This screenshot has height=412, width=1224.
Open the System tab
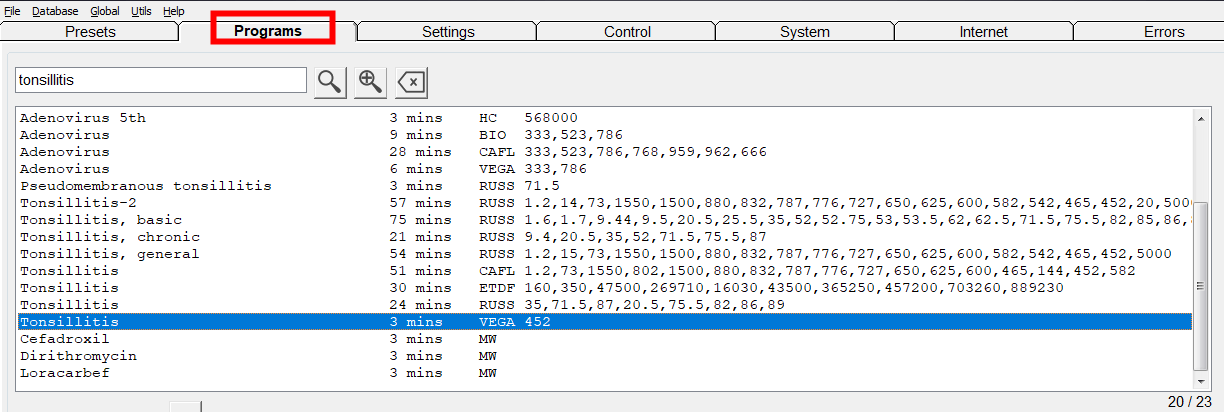805,32
